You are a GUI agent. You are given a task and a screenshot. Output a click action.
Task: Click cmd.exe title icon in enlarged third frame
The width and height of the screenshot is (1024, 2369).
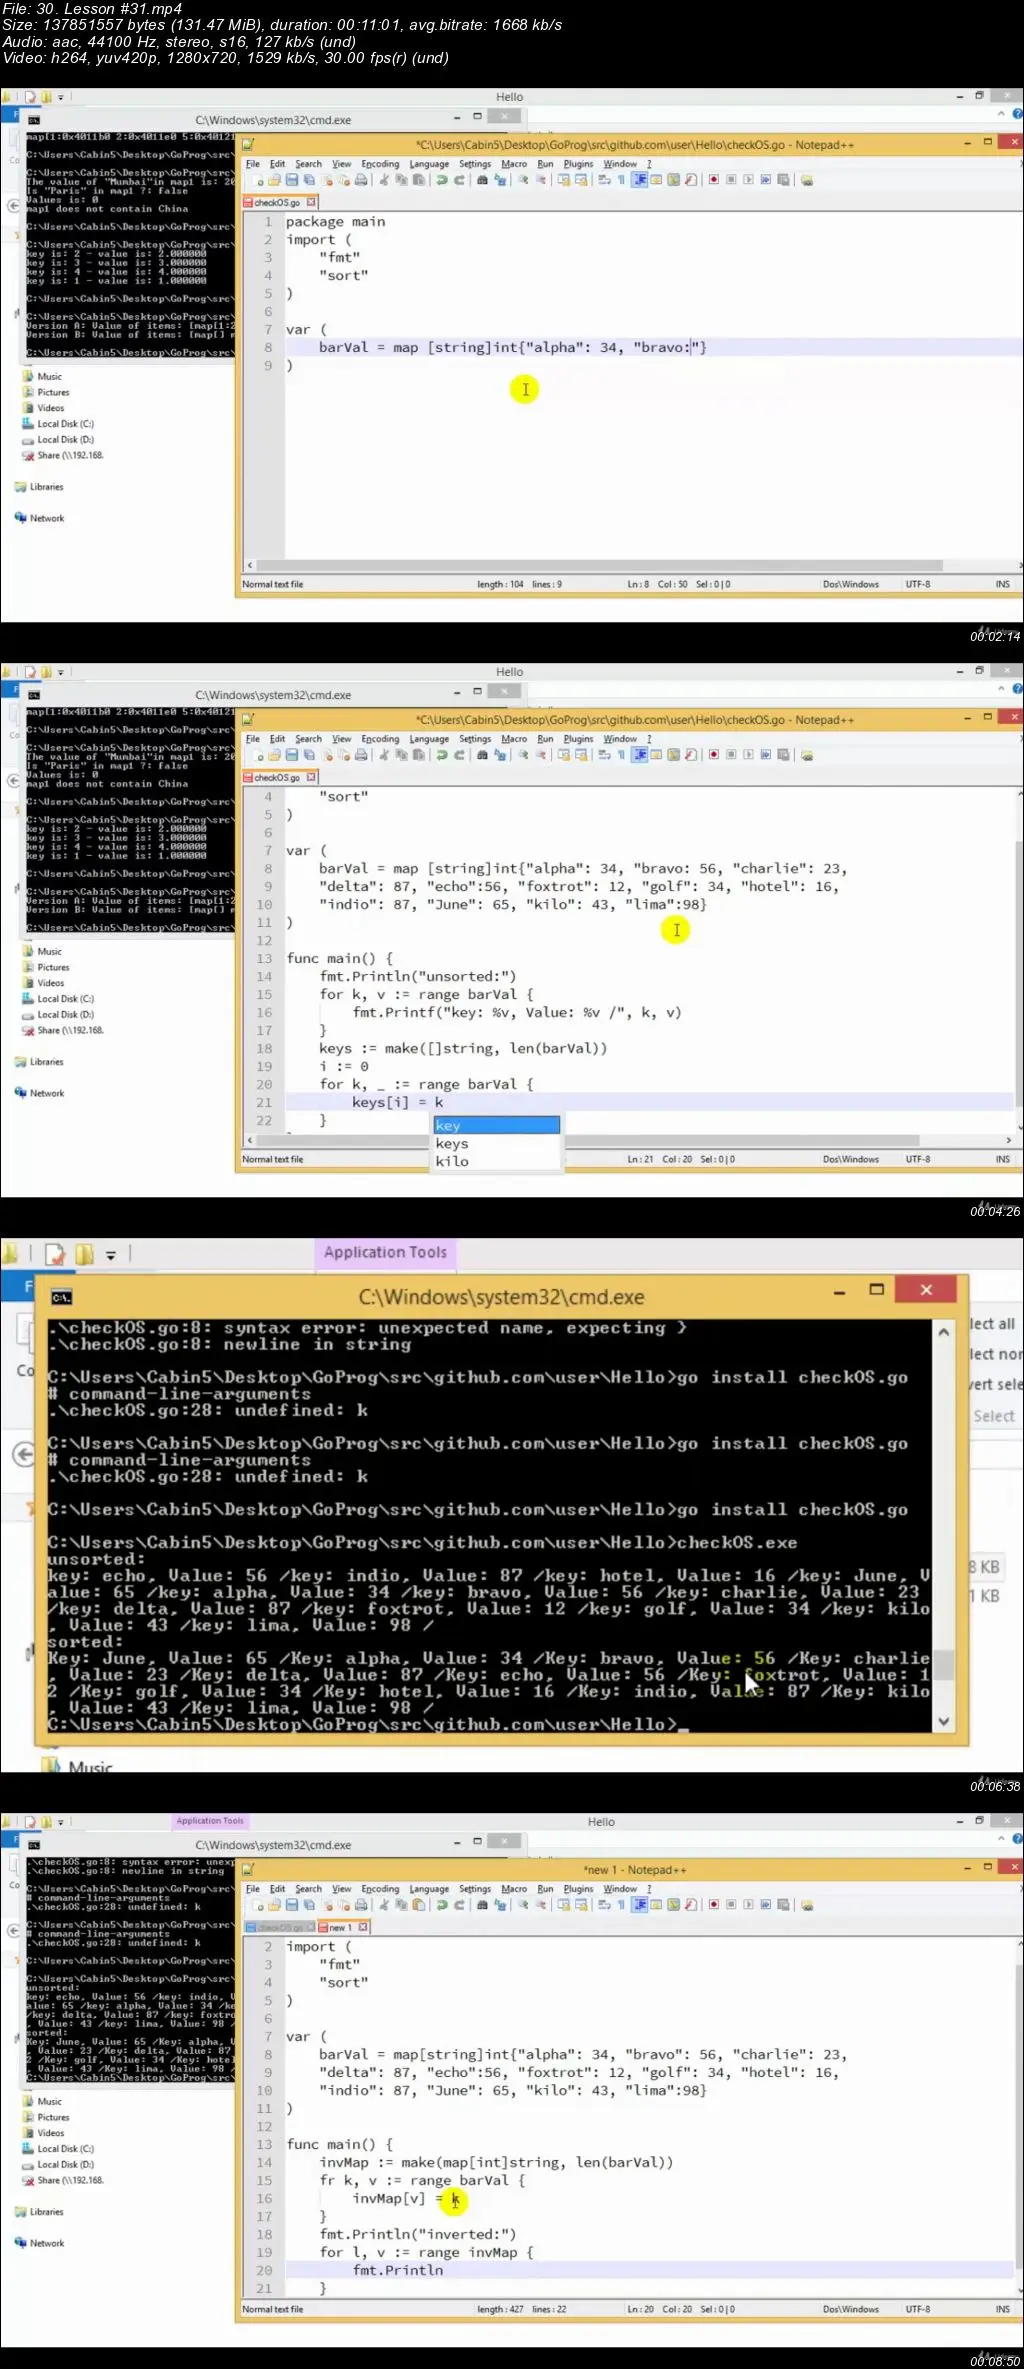point(61,1297)
